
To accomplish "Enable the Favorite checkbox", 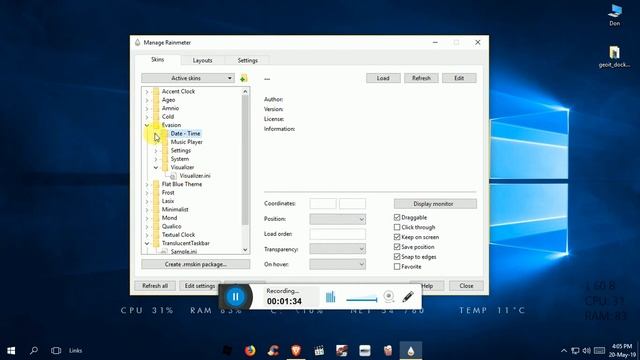I will pos(397,267).
